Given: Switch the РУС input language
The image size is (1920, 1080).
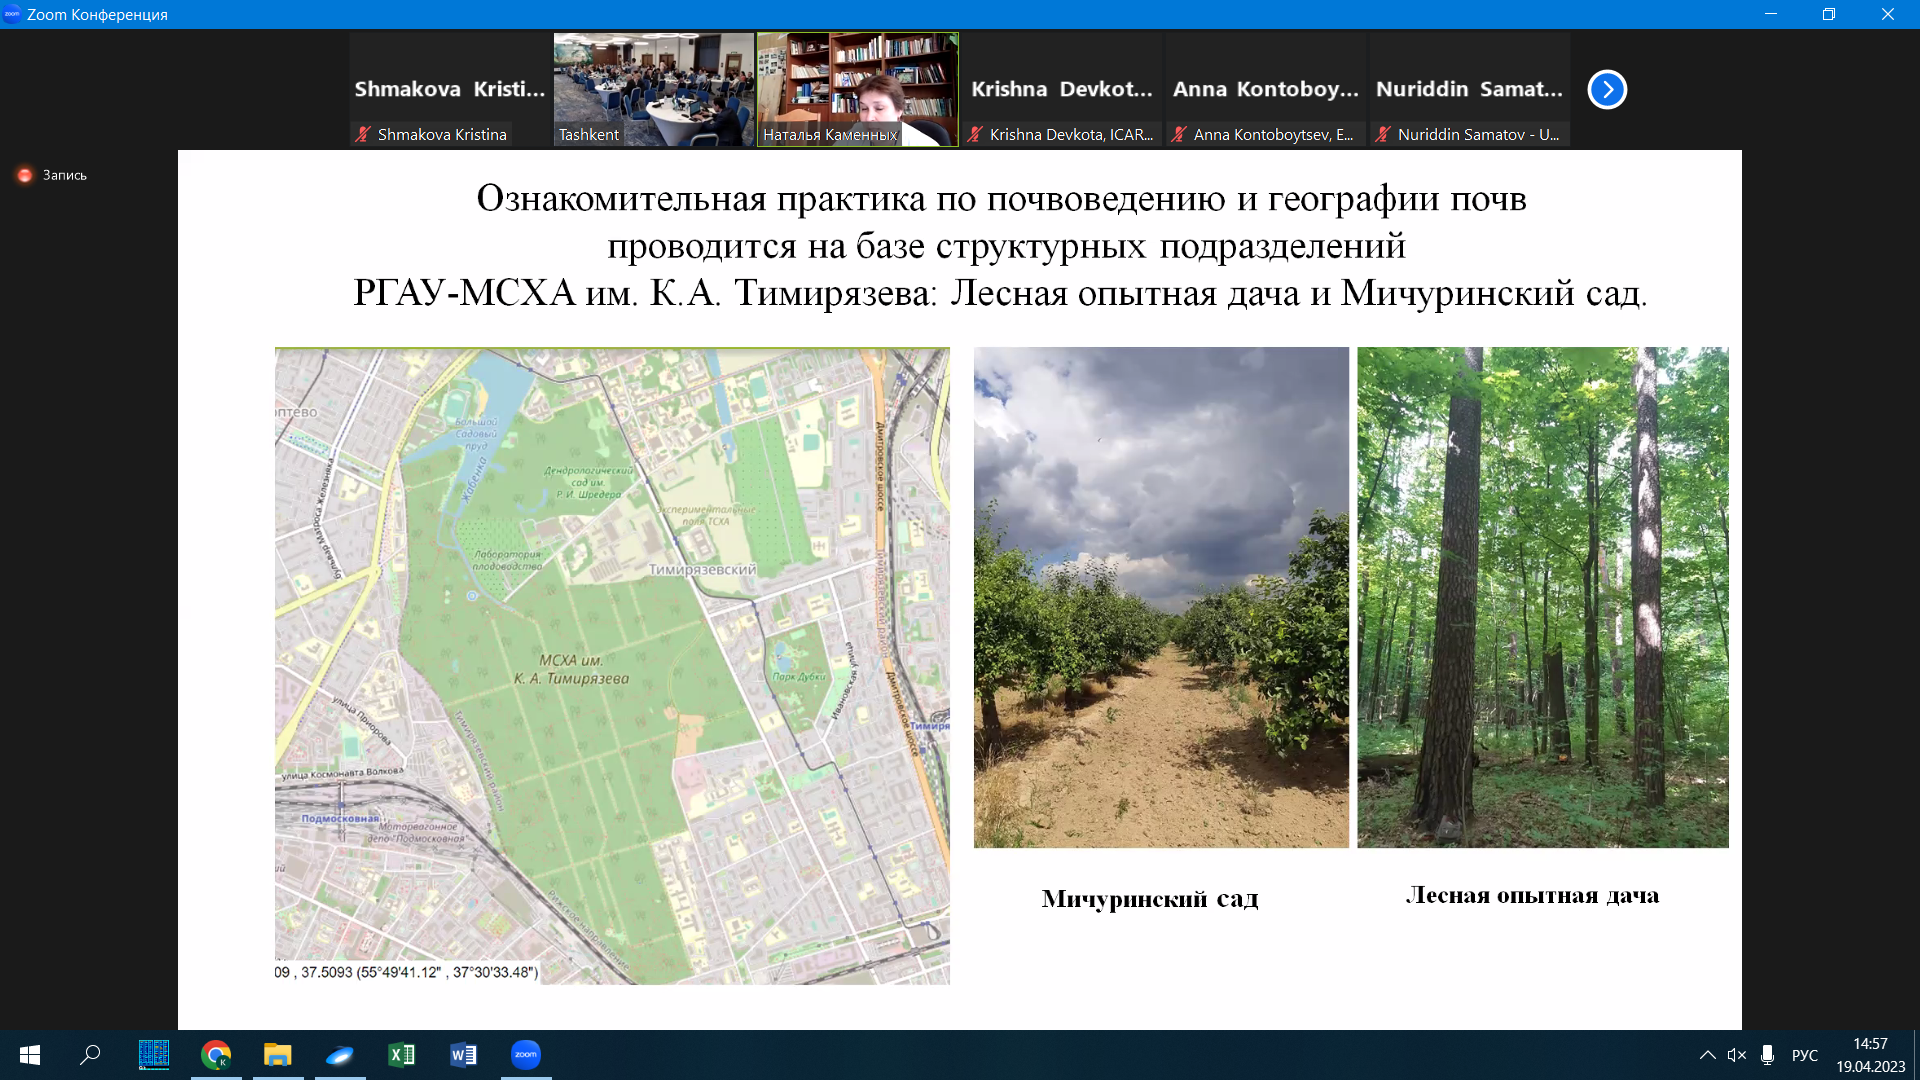Looking at the screenshot, I should pyautogui.click(x=1804, y=1055).
